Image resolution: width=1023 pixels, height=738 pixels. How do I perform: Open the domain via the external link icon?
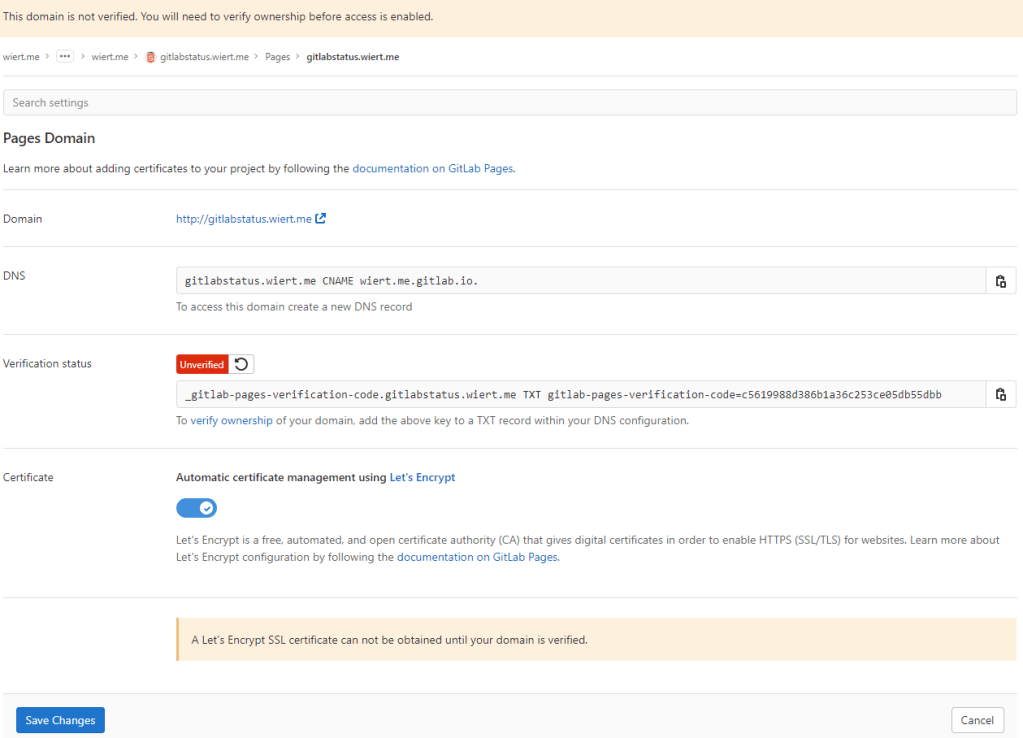[319, 218]
